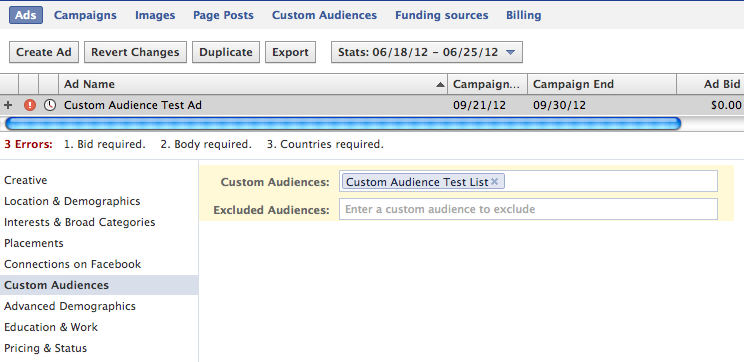
Task: Select Creative in the sidebar
Action: tap(26, 180)
